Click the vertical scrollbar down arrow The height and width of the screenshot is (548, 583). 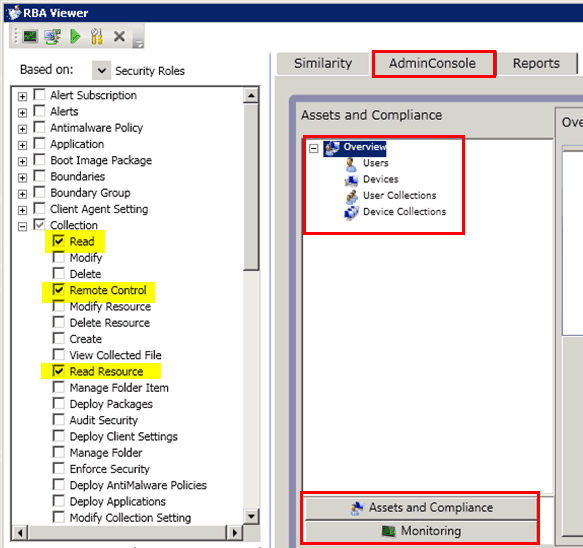pyautogui.click(x=251, y=516)
